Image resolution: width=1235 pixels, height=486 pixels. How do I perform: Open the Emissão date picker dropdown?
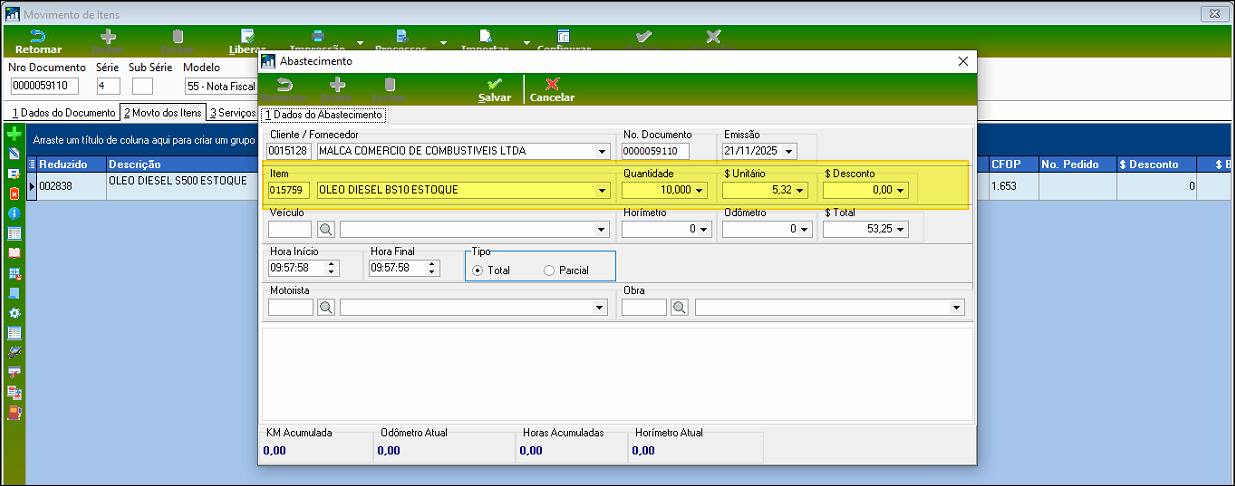789,152
